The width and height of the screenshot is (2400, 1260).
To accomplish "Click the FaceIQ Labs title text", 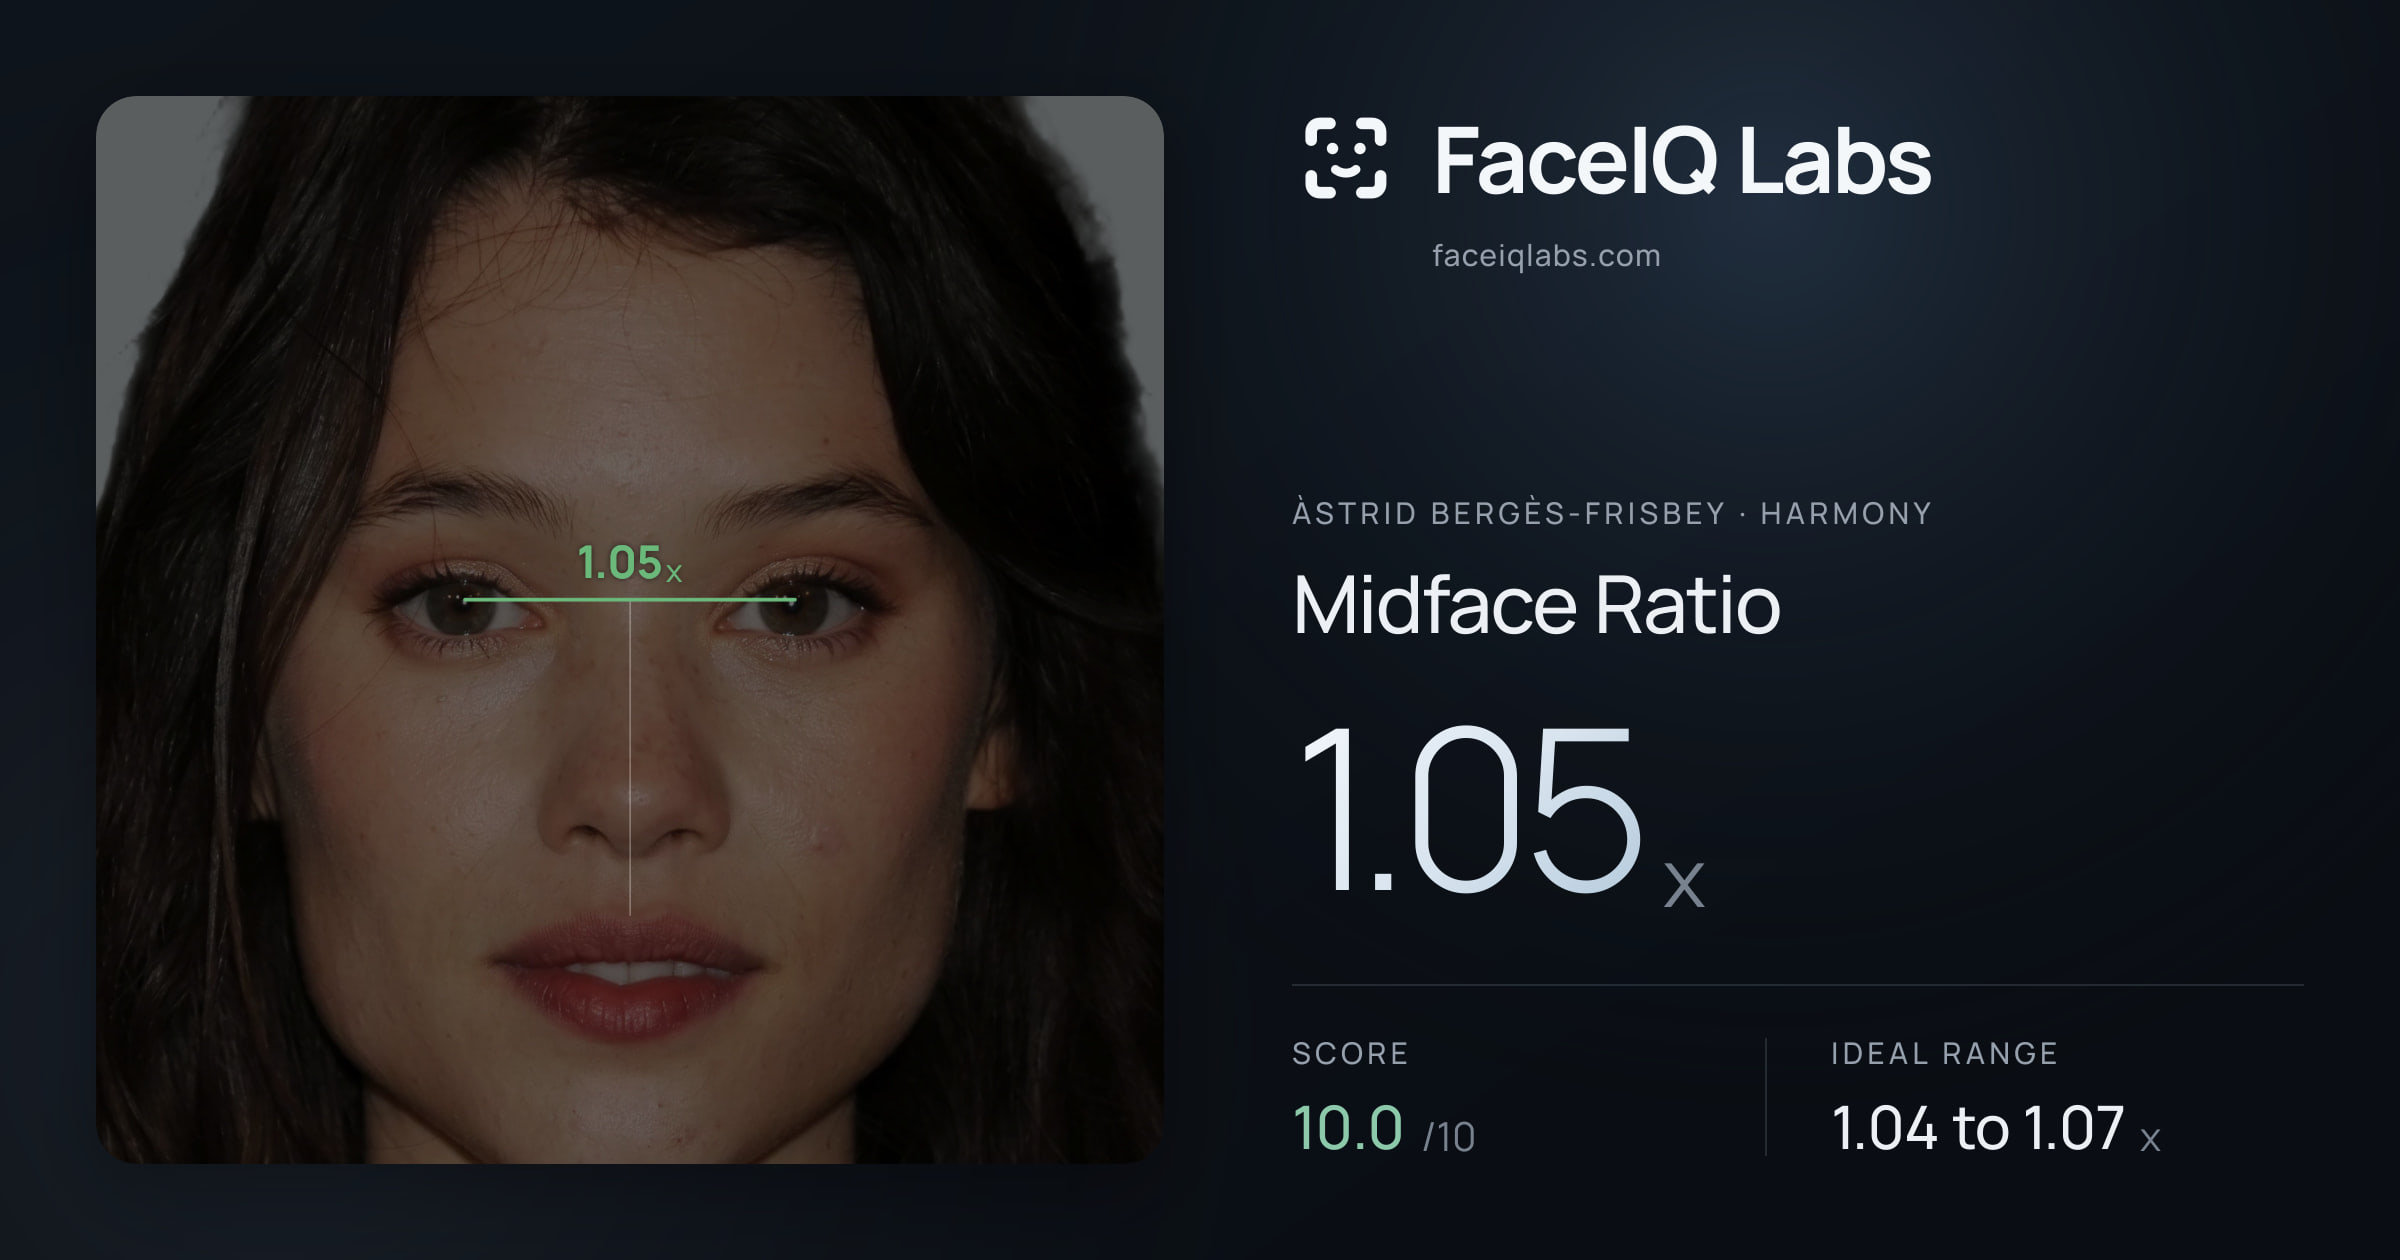I will point(1682,160).
